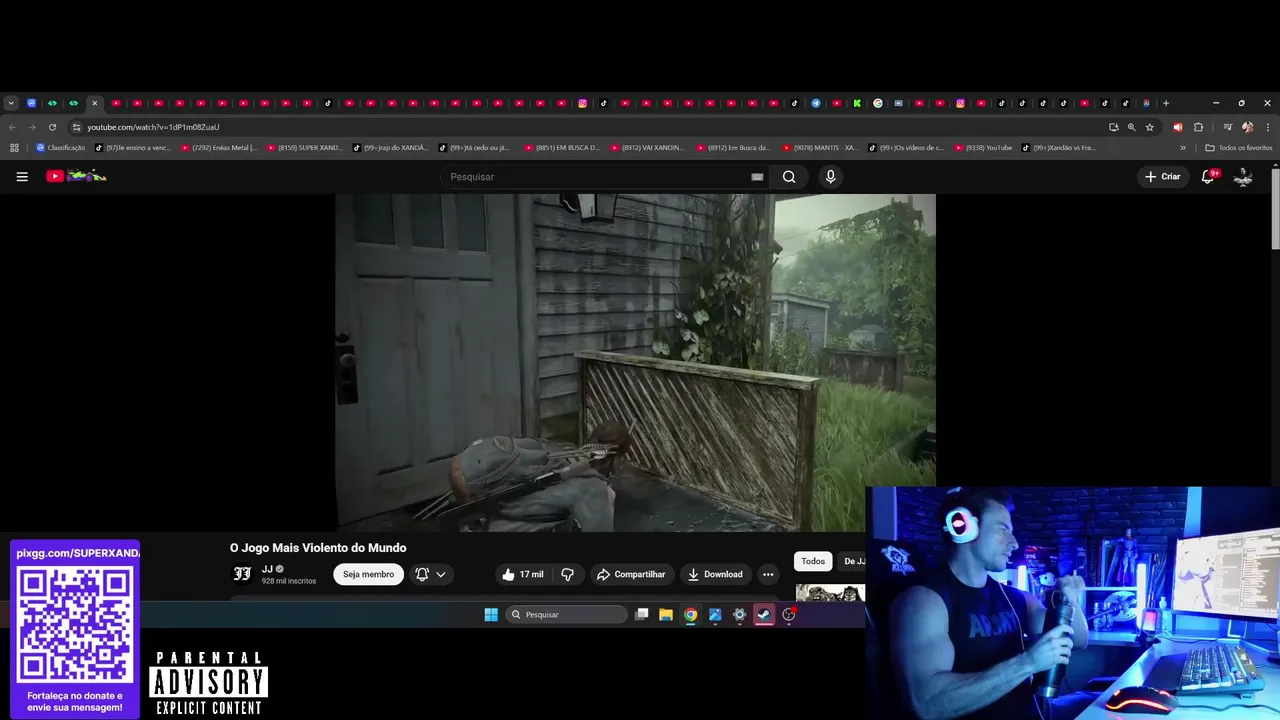Click the video title O Jogo Mais Violento do Mundo
Viewport: 1280px width, 720px height.
pyautogui.click(x=318, y=548)
